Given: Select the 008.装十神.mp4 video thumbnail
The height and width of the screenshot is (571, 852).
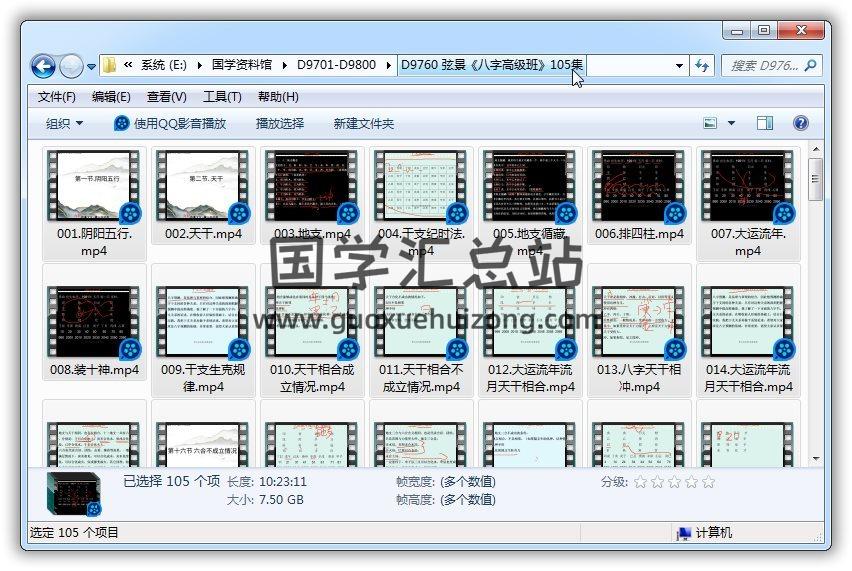Looking at the screenshot, I should [94, 322].
